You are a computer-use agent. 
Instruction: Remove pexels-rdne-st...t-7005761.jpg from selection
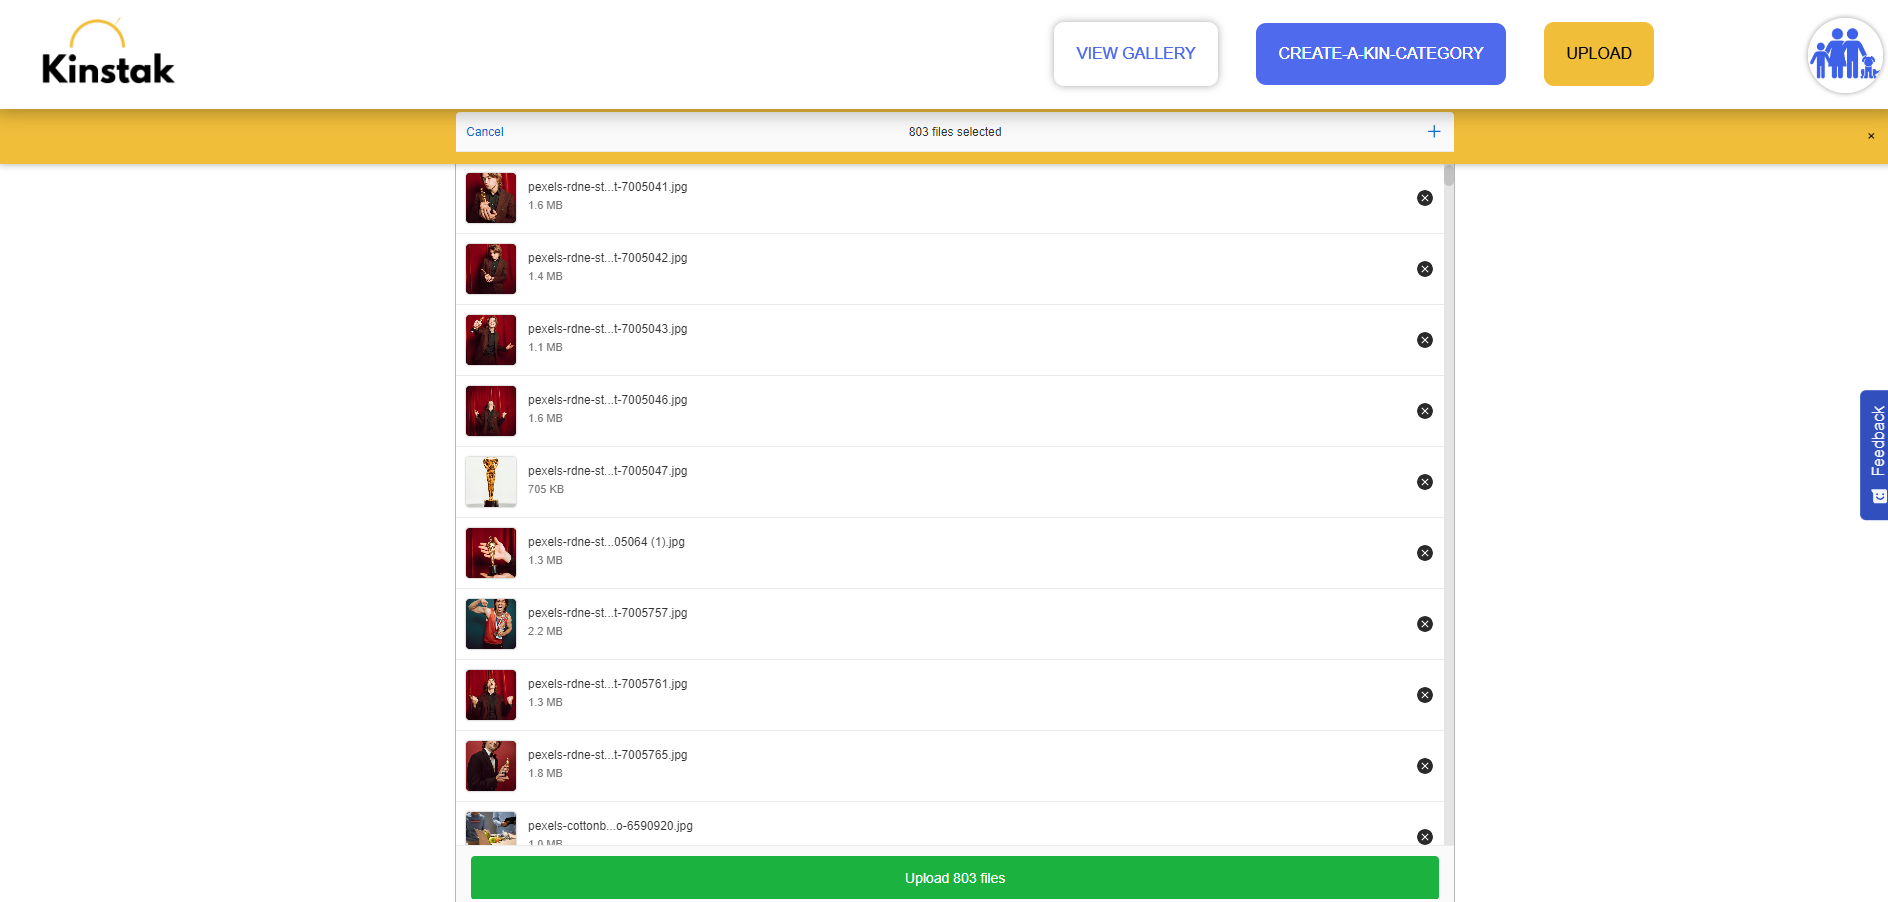(x=1424, y=695)
